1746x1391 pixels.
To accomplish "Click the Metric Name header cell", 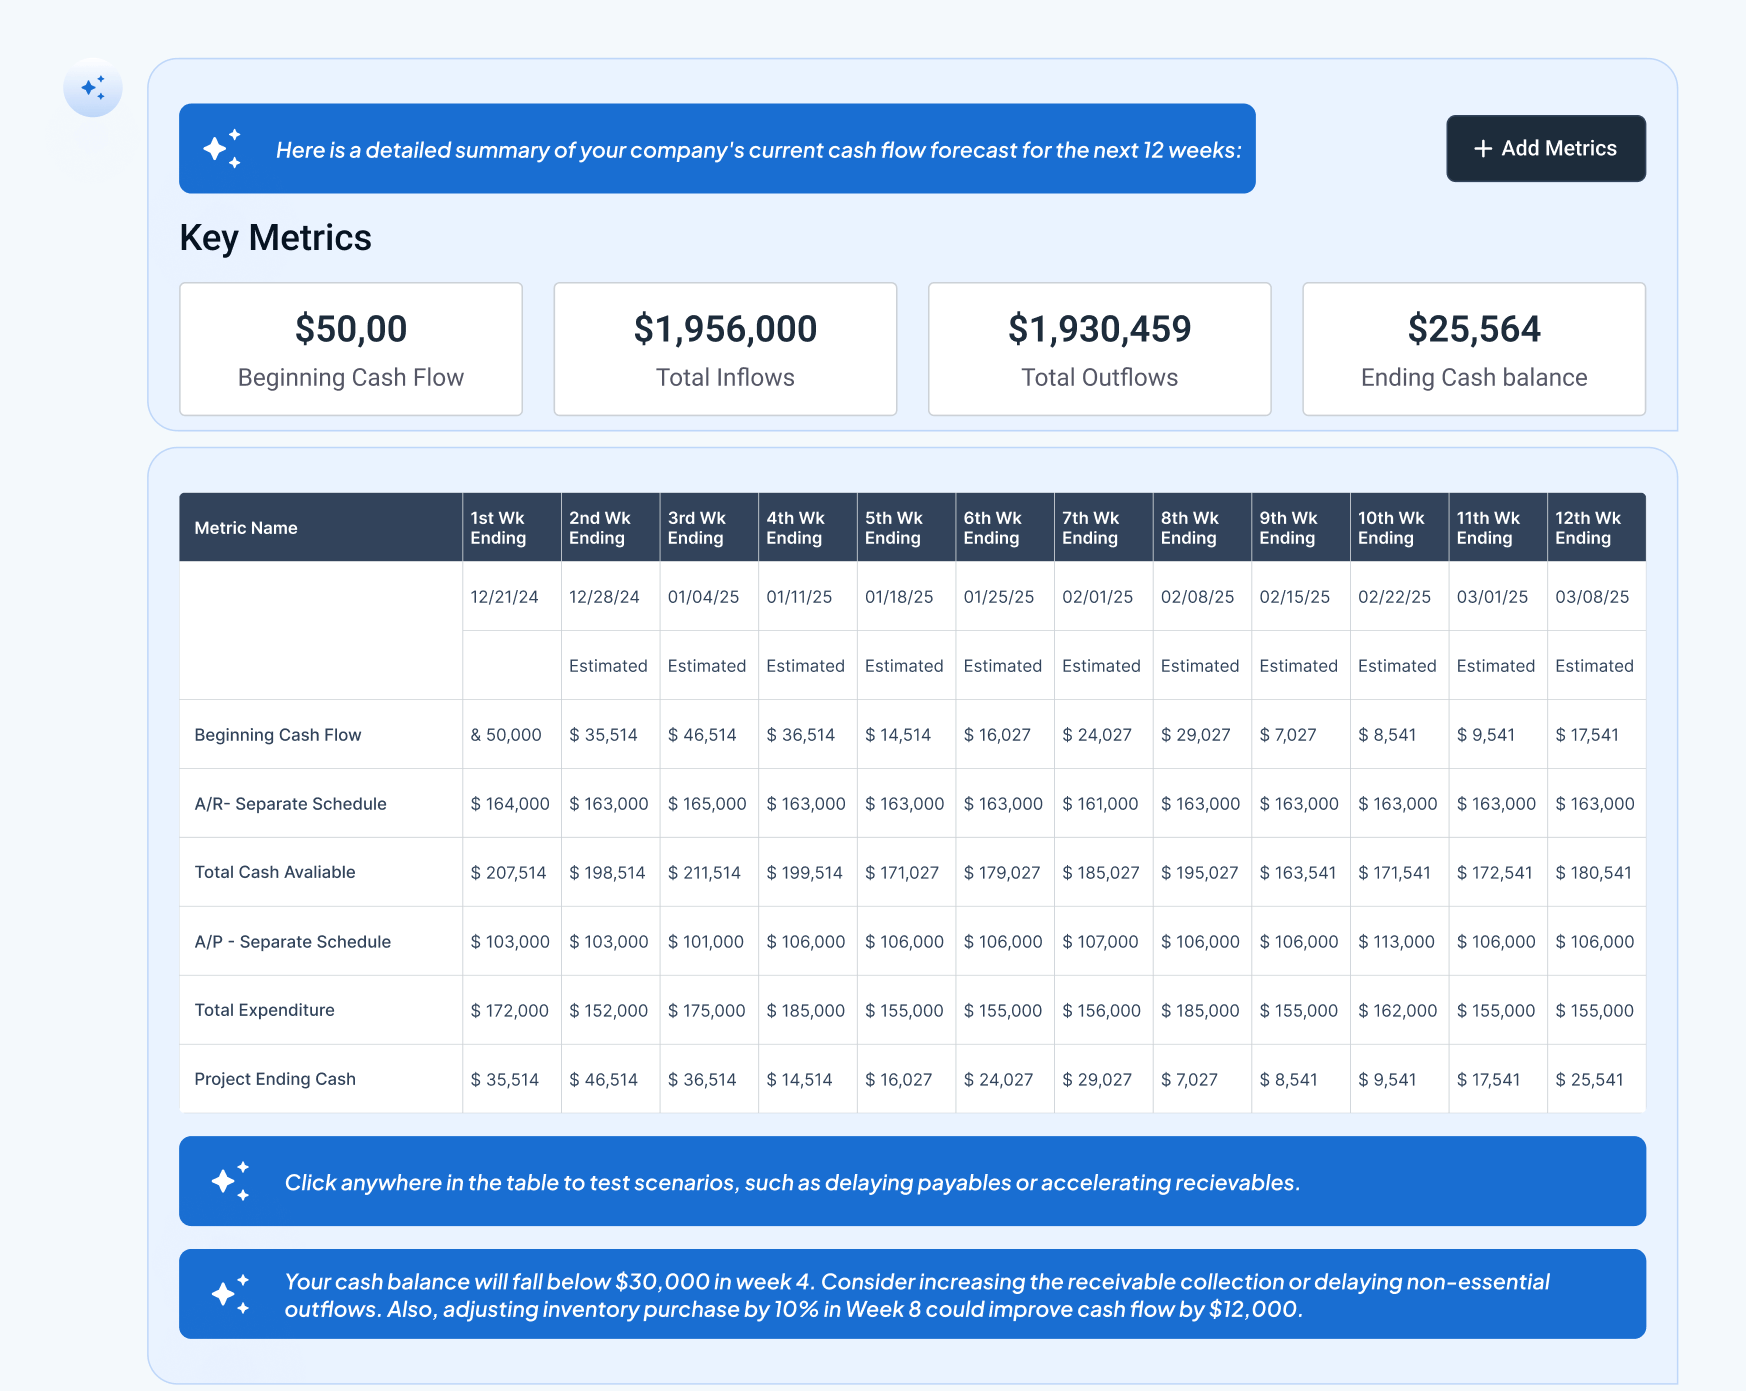I will tap(246, 527).
